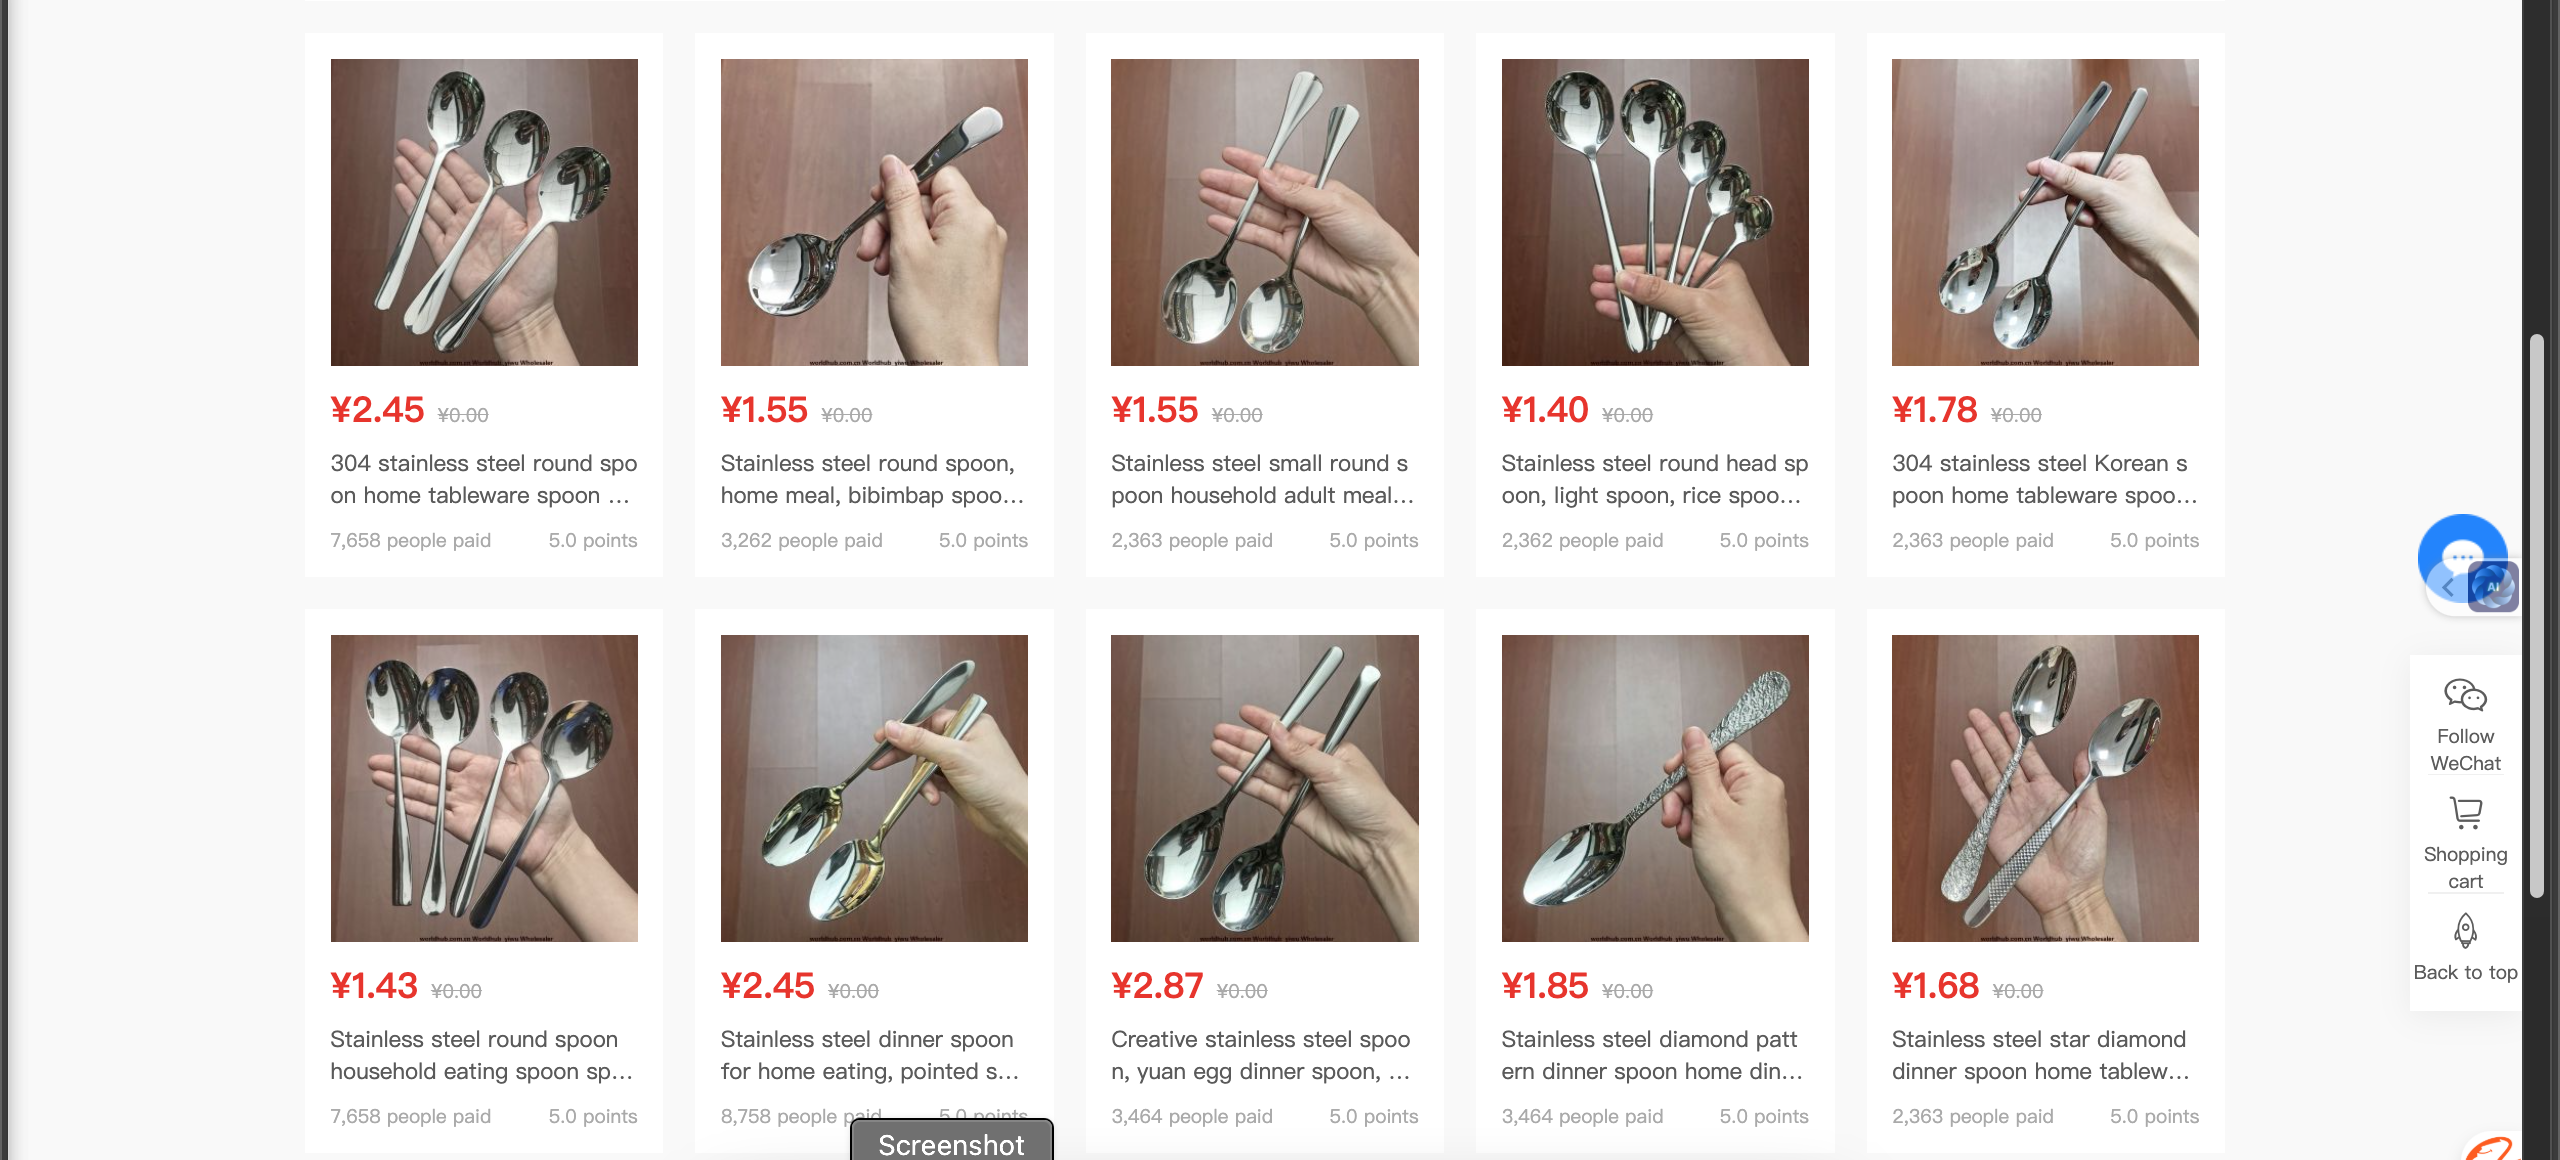Open the ¥2.87 yuan egg dinner spoon image
The width and height of the screenshot is (2560, 1160).
point(1264,788)
